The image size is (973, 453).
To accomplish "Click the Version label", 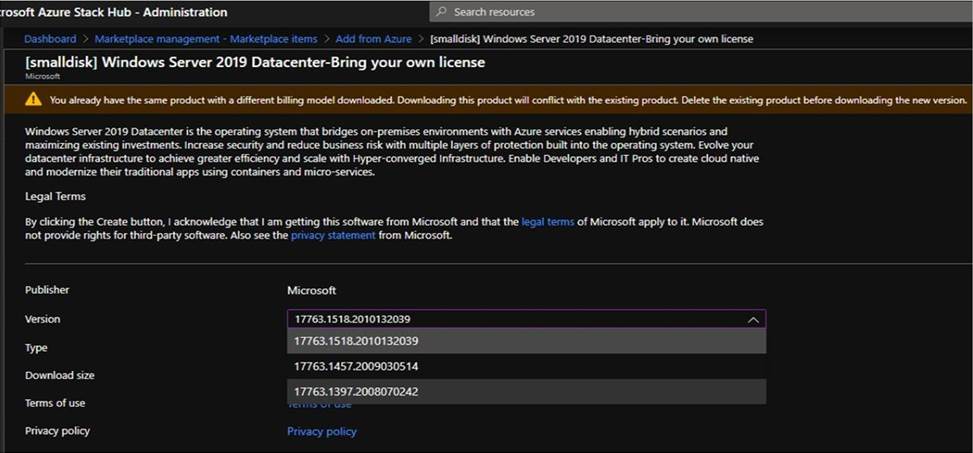I will pyautogui.click(x=43, y=319).
